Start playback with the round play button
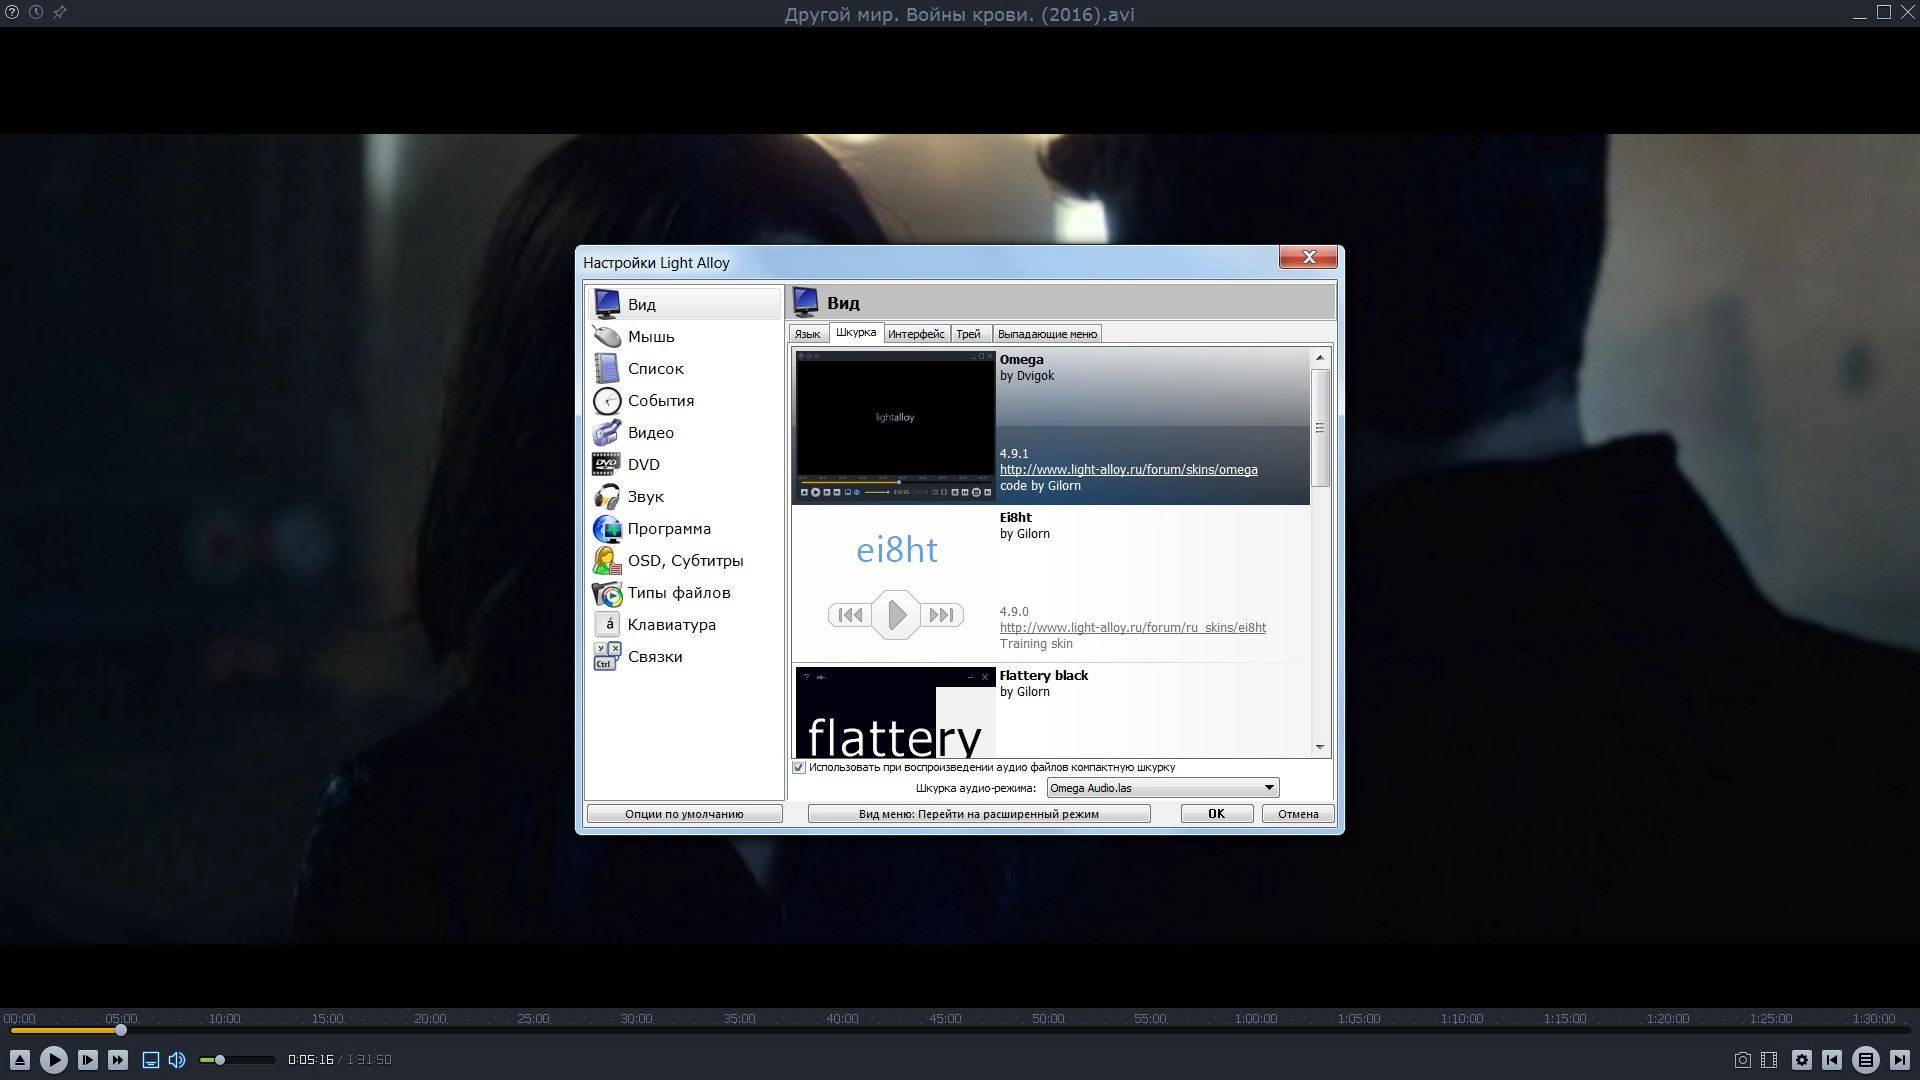Image resolution: width=1920 pixels, height=1080 pixels. (54, 1060)
